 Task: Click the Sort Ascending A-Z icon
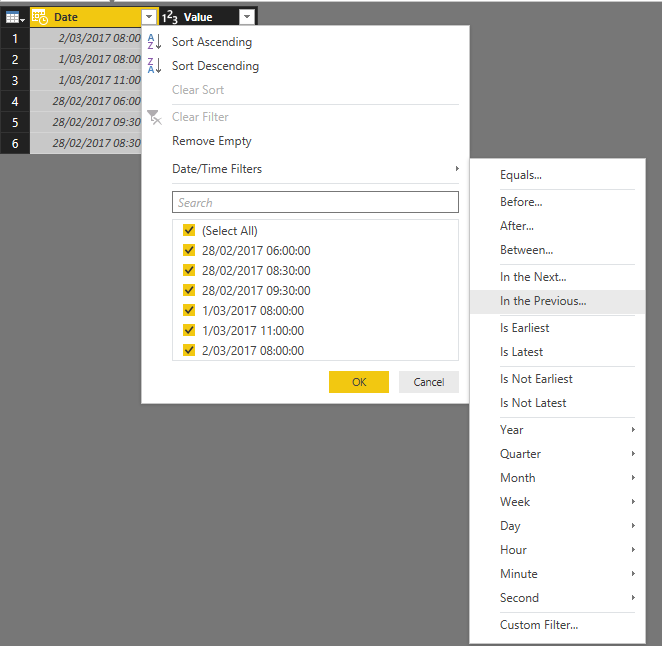click(x=154, y=42)
